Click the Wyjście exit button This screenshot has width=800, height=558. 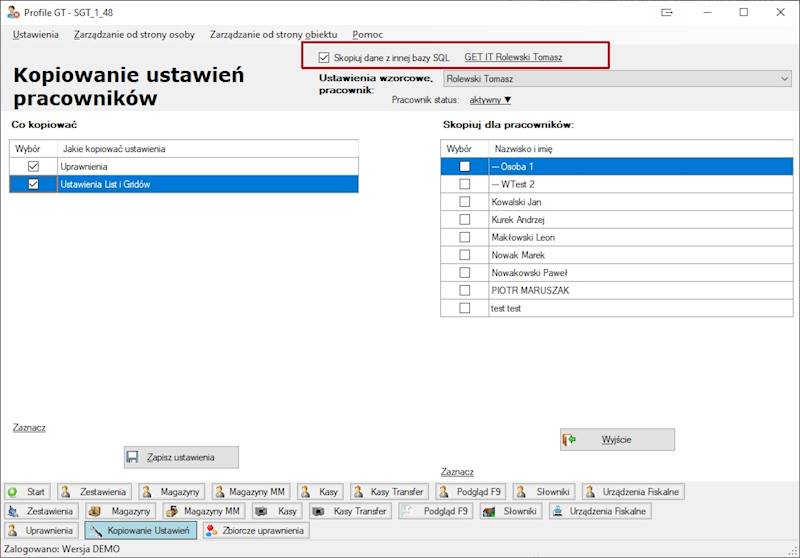(x=617, y=440)
